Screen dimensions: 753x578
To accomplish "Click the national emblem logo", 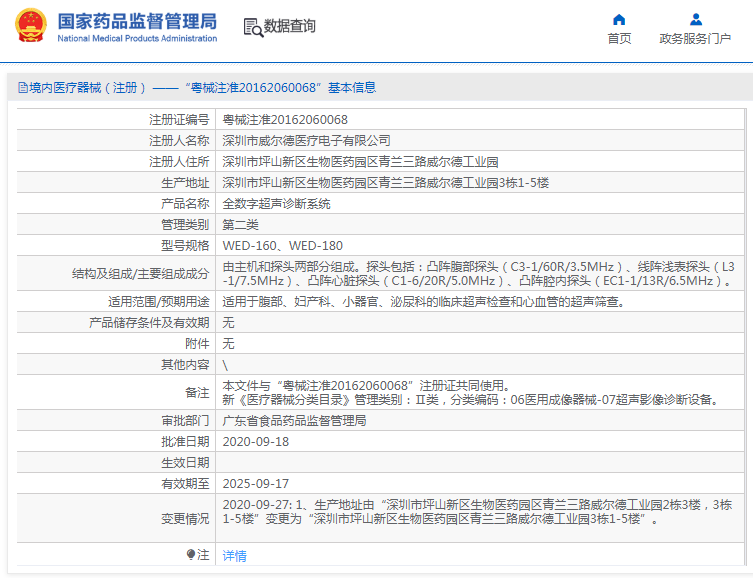I will point(31,25).
